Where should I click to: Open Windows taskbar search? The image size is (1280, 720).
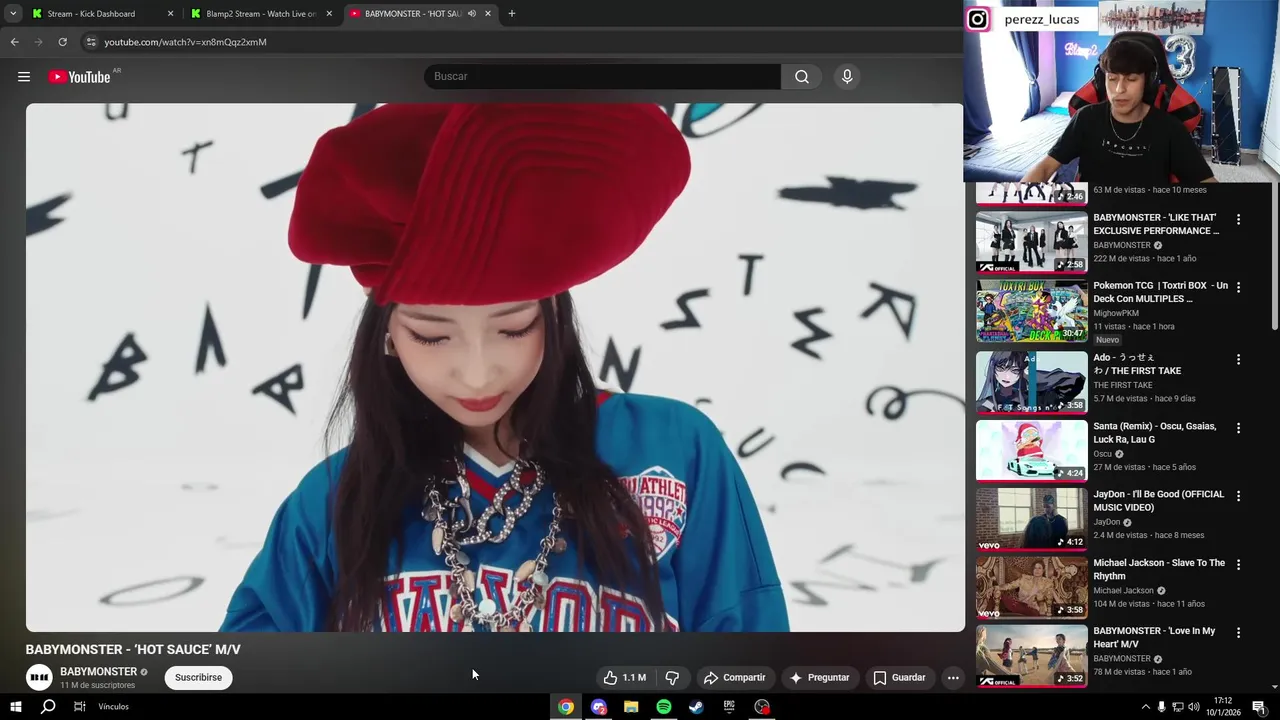click(x=47, y=707)
